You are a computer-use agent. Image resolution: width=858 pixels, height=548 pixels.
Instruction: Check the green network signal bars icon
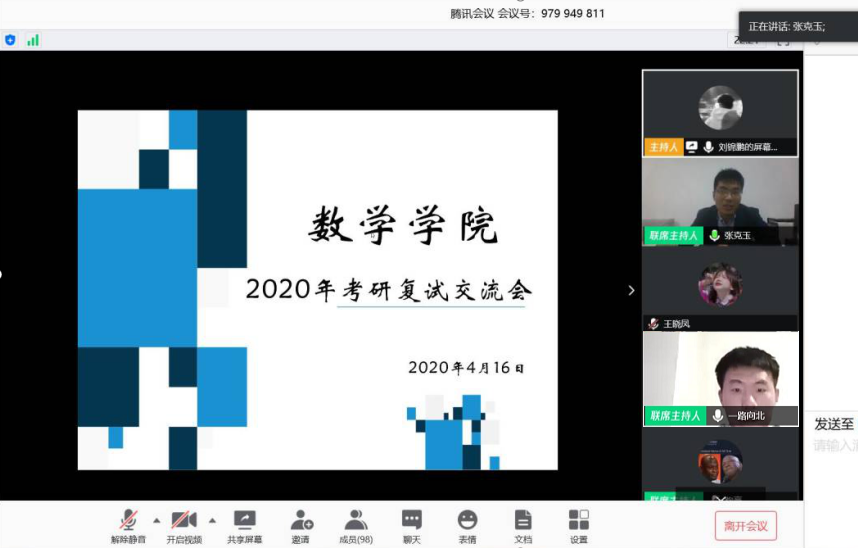[x=33, y=40]
